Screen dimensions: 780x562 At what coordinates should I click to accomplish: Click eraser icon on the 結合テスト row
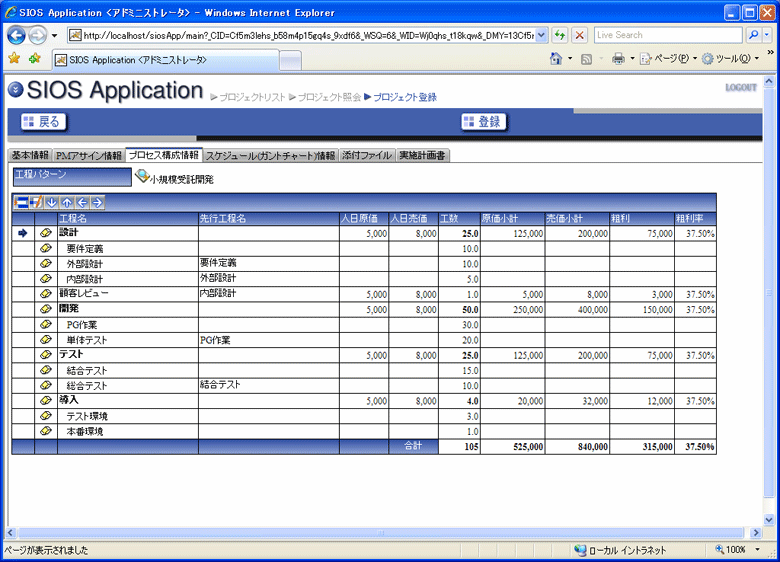coord(46,370)
